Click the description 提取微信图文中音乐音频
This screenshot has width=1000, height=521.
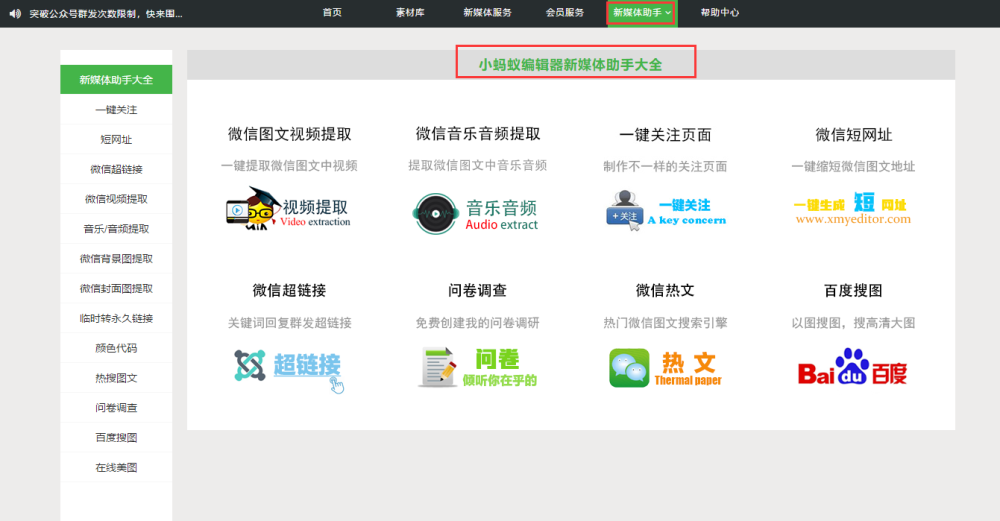click(x=478, y=166)
